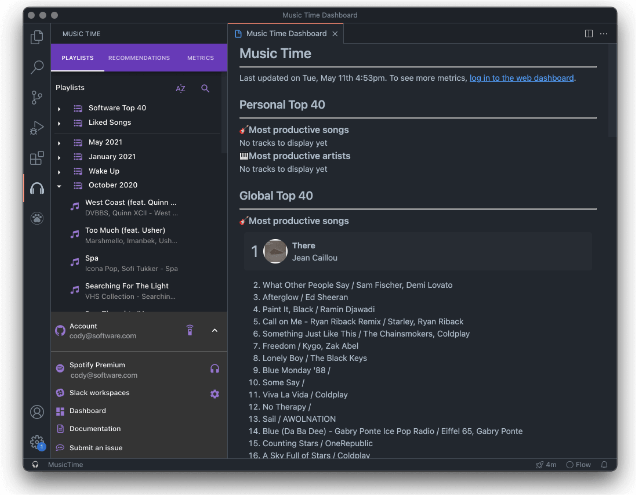The width and height of the screenshot is (636, 495).
Task: Toggle Flow mode in the status bar
Action: tap(579, 465)
